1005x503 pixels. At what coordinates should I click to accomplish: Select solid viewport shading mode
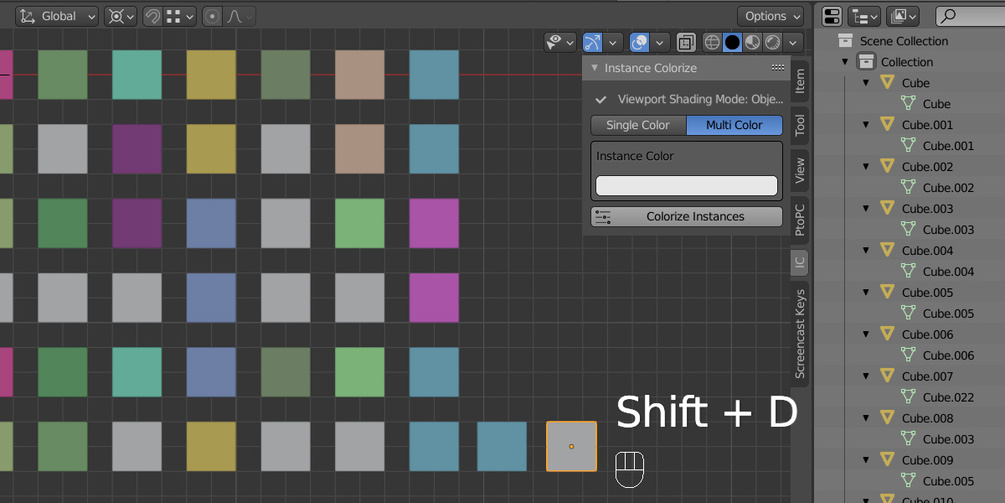pyautogui.click(x=732, y=42)
